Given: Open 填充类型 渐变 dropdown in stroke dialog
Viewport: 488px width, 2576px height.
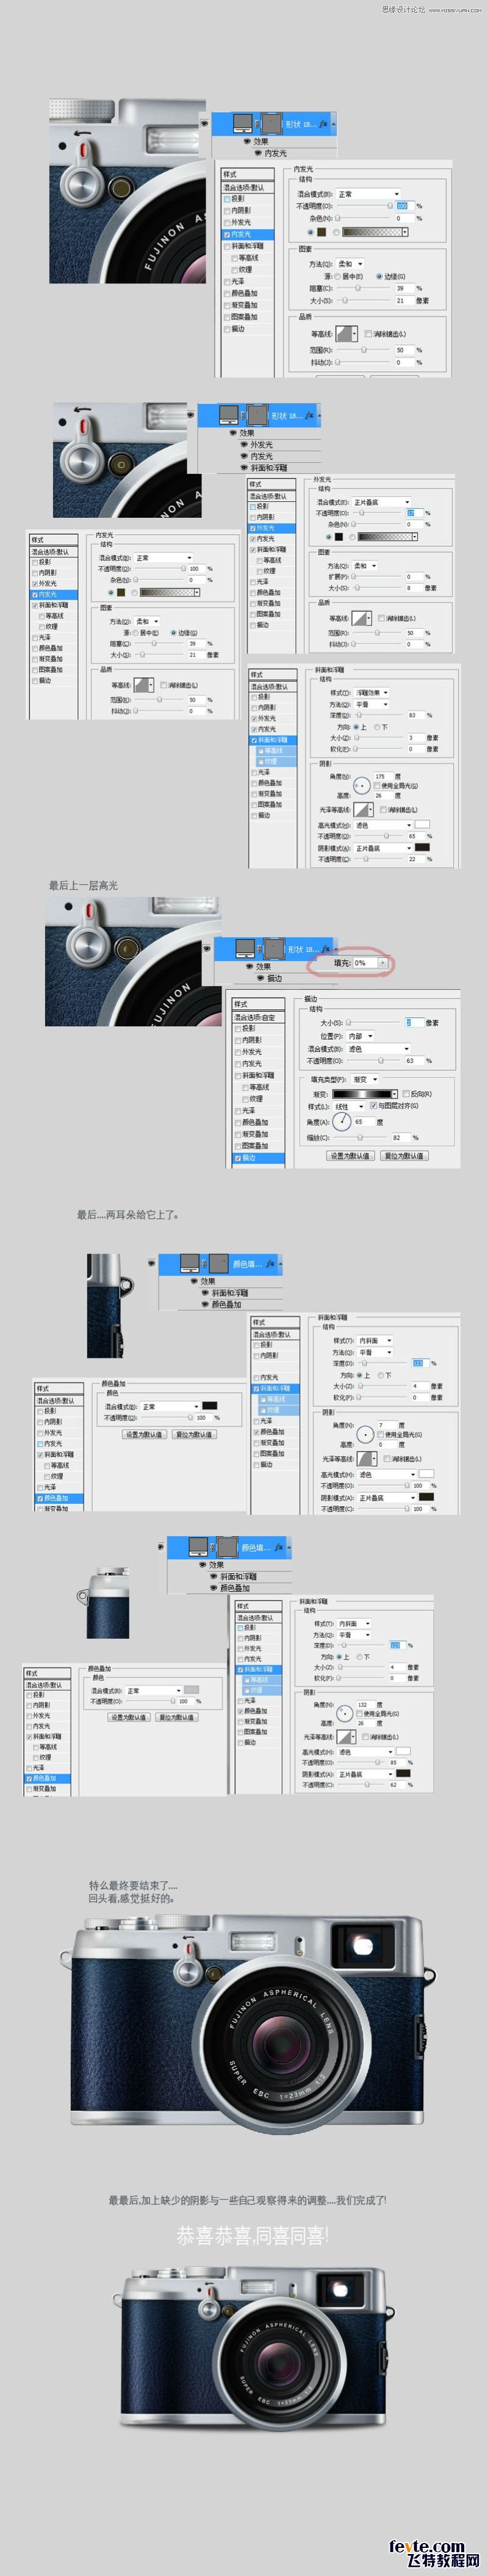Looking at the screenshot, I should tap(365, 1080).
